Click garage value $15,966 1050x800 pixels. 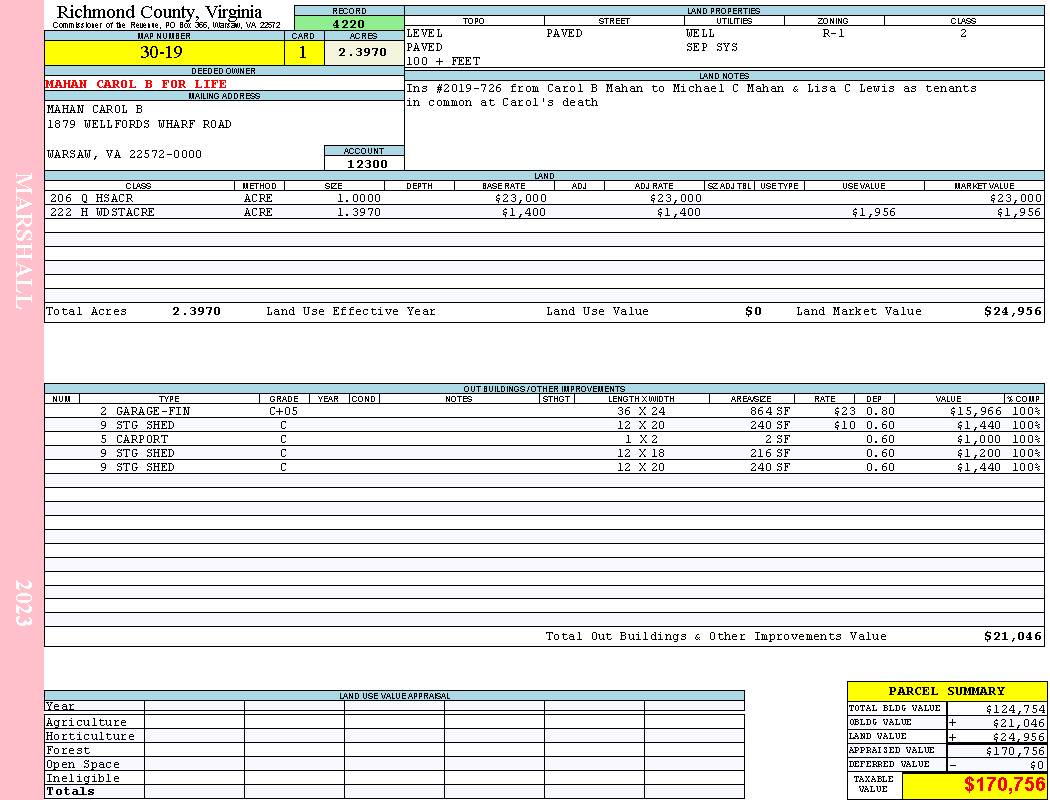tap(976, 411)
